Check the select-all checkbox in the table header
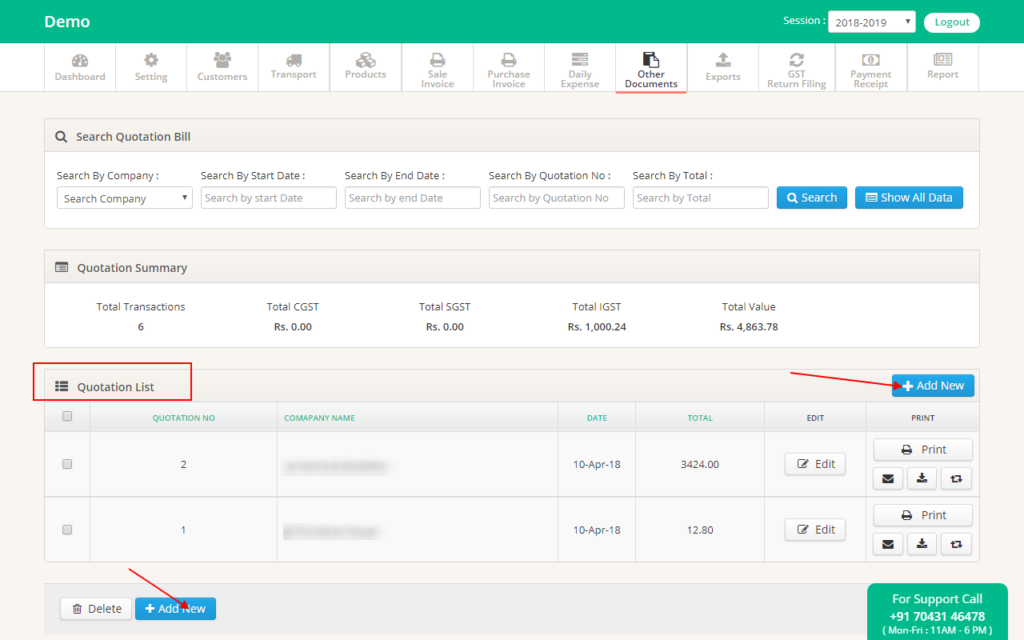The height and width of the screenshot is (640, 1024). point(67,416)
